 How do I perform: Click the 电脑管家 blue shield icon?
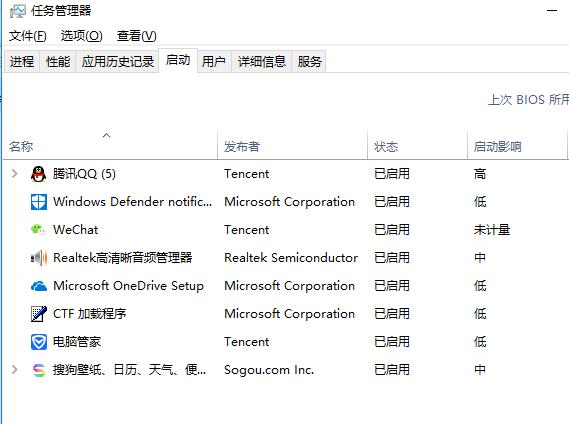click(38, 342)
